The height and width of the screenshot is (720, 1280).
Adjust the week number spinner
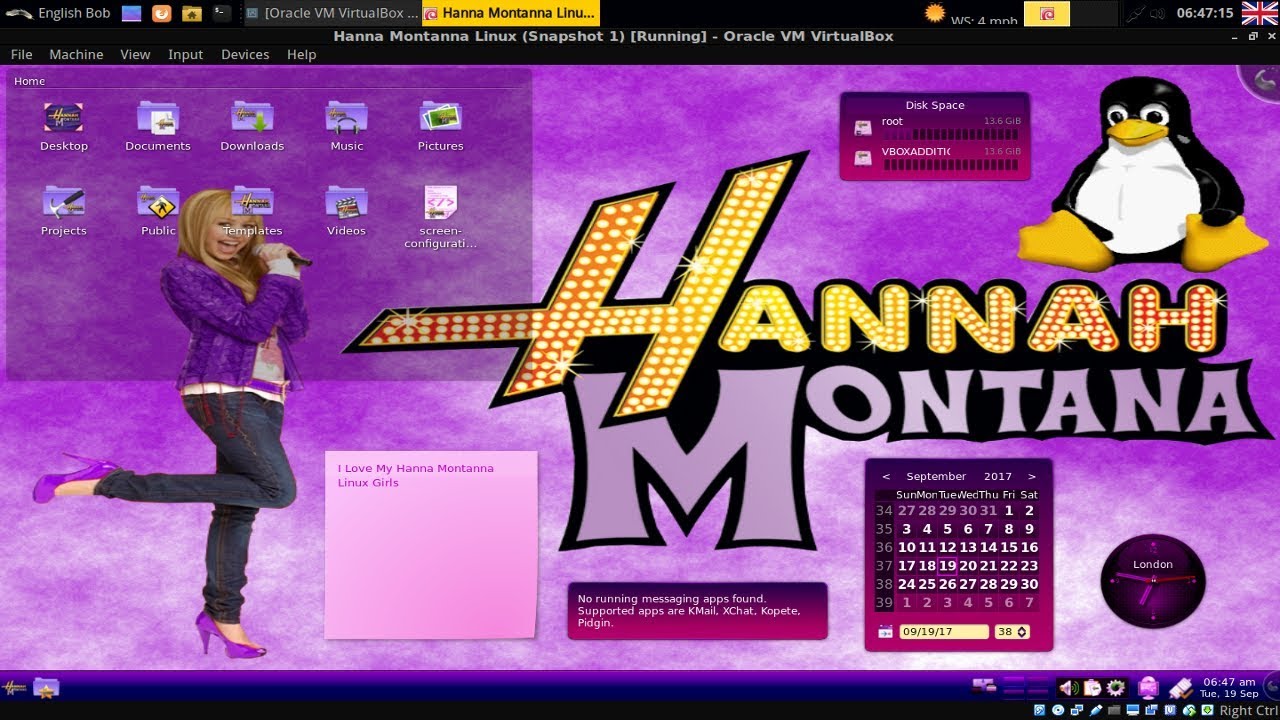(x=1012, y=632)
